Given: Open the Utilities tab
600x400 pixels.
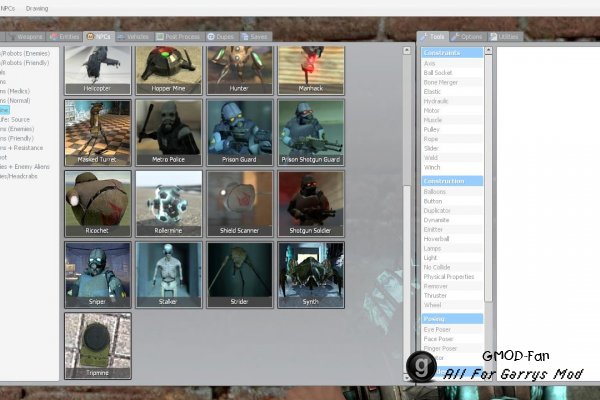Looking at the screenshot, I should tap(504, 37).
